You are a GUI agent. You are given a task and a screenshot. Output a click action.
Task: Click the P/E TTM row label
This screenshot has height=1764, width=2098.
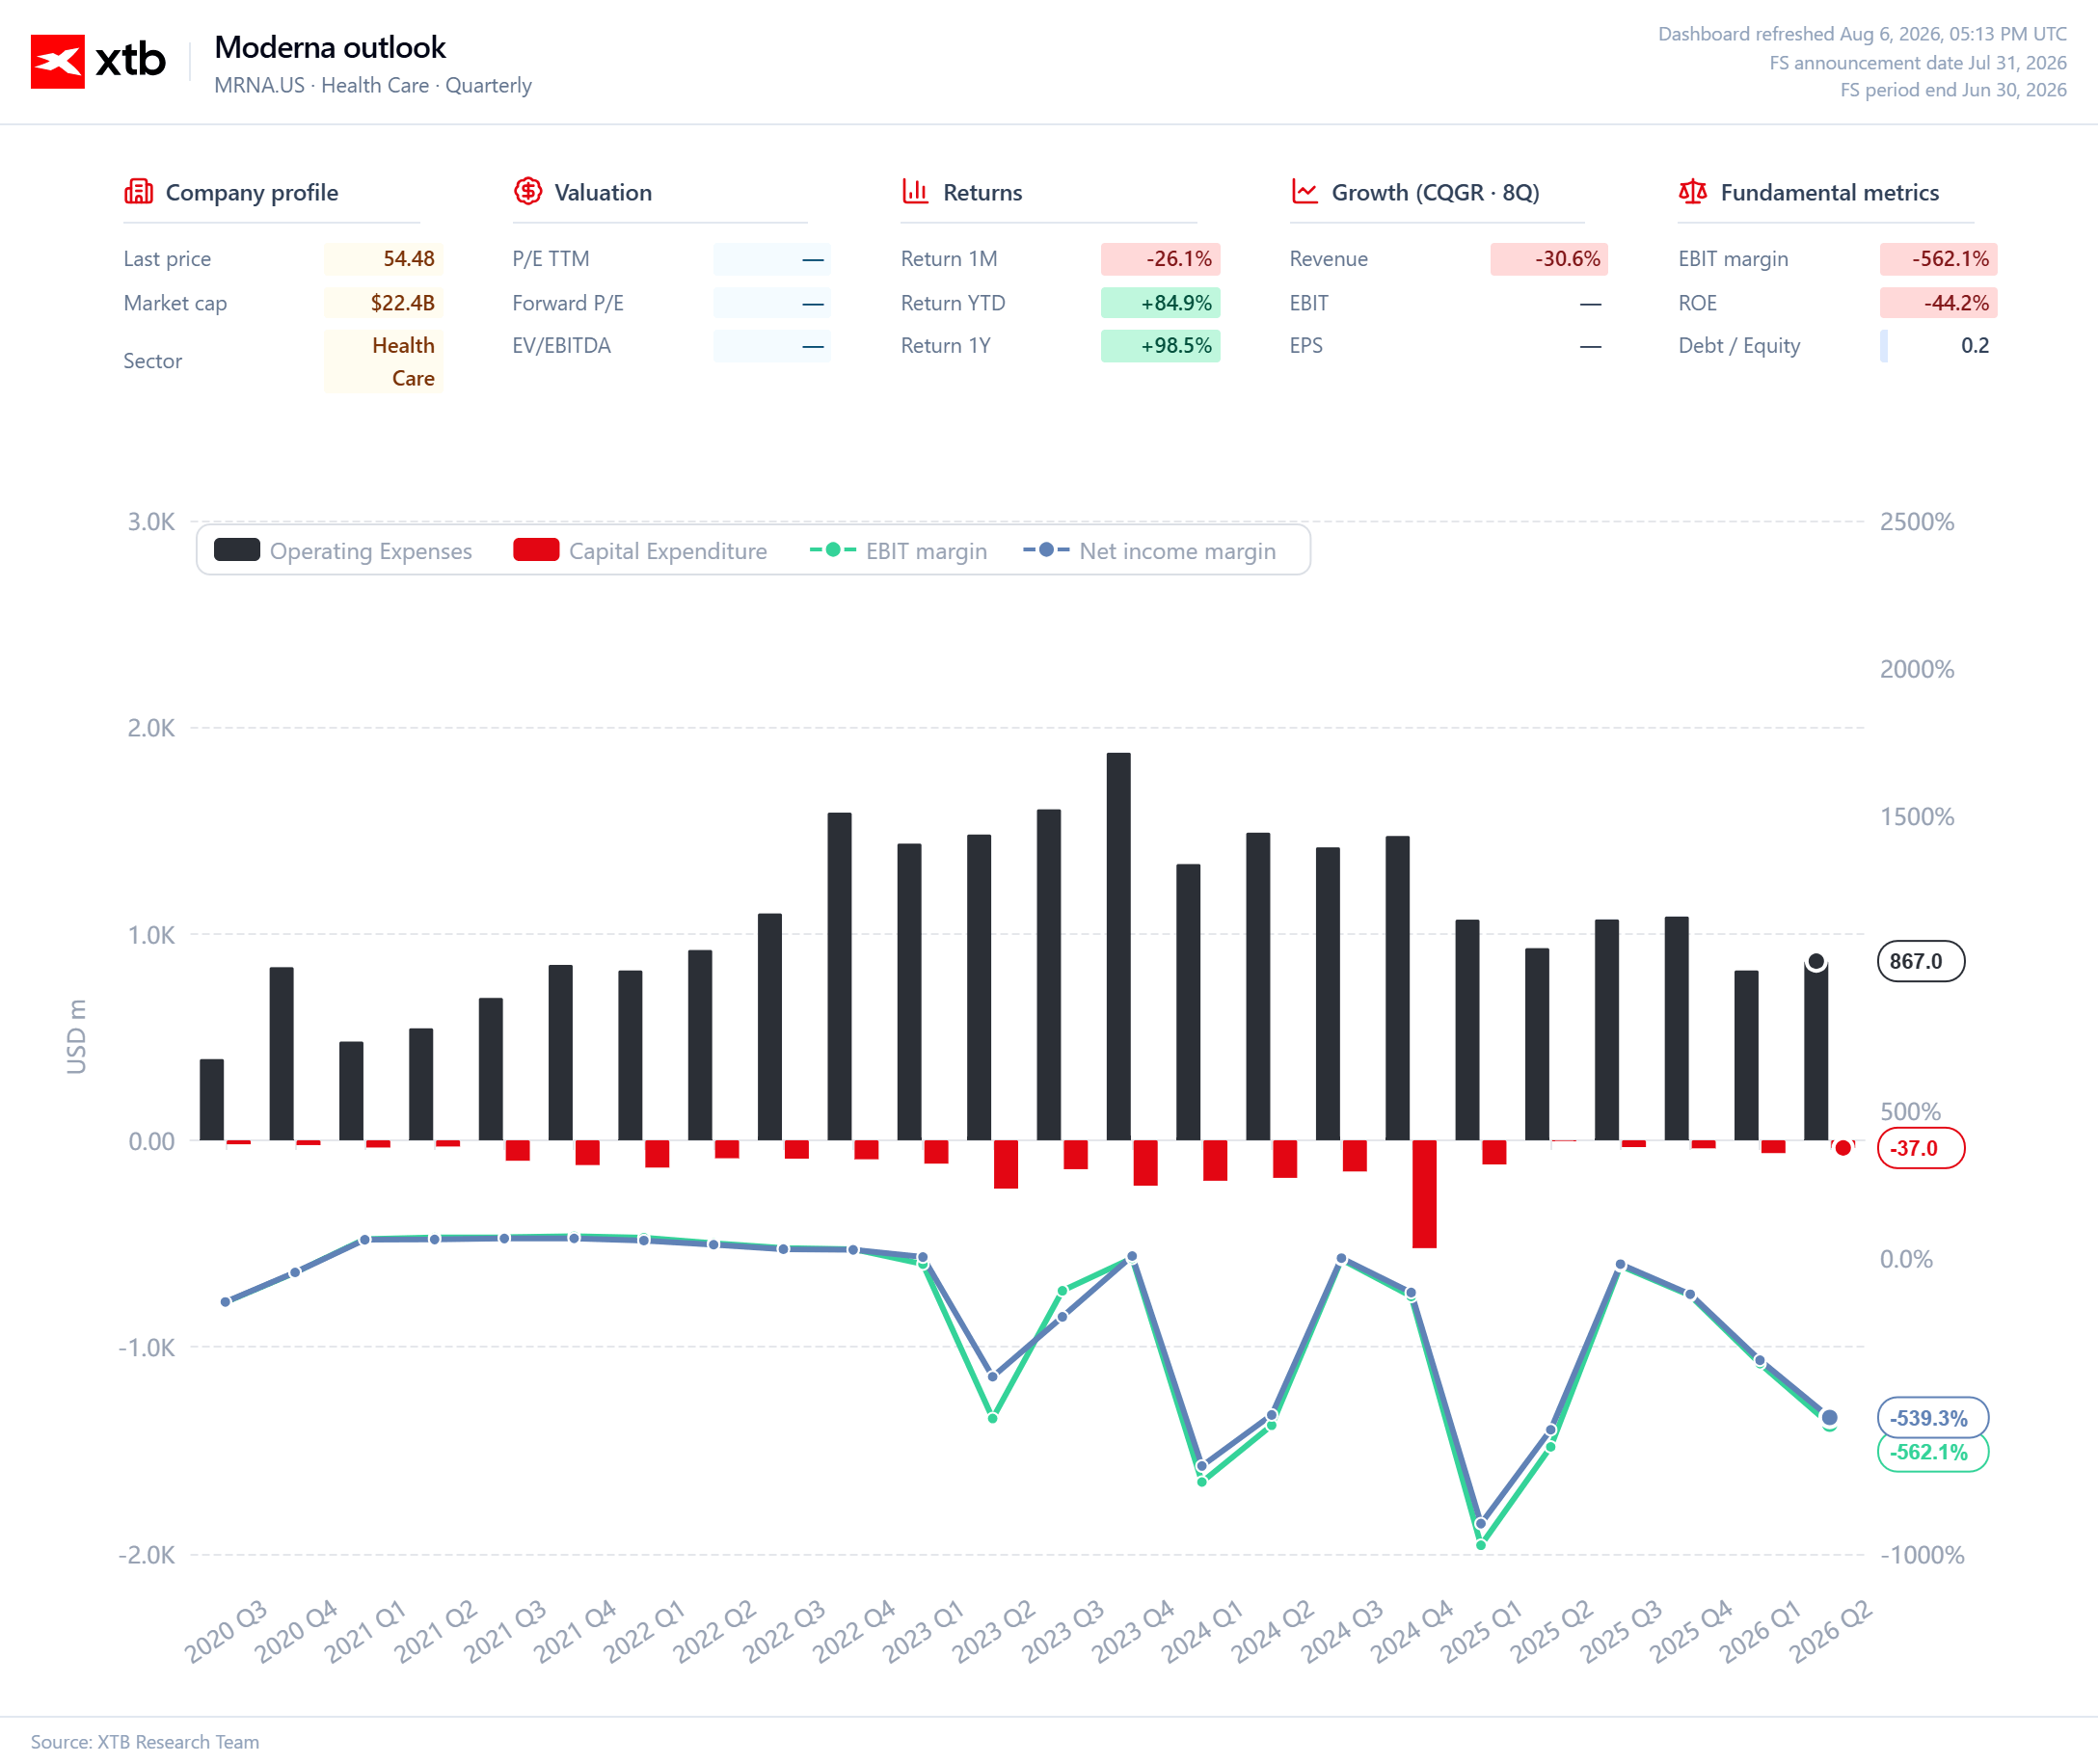coord(551,259)
